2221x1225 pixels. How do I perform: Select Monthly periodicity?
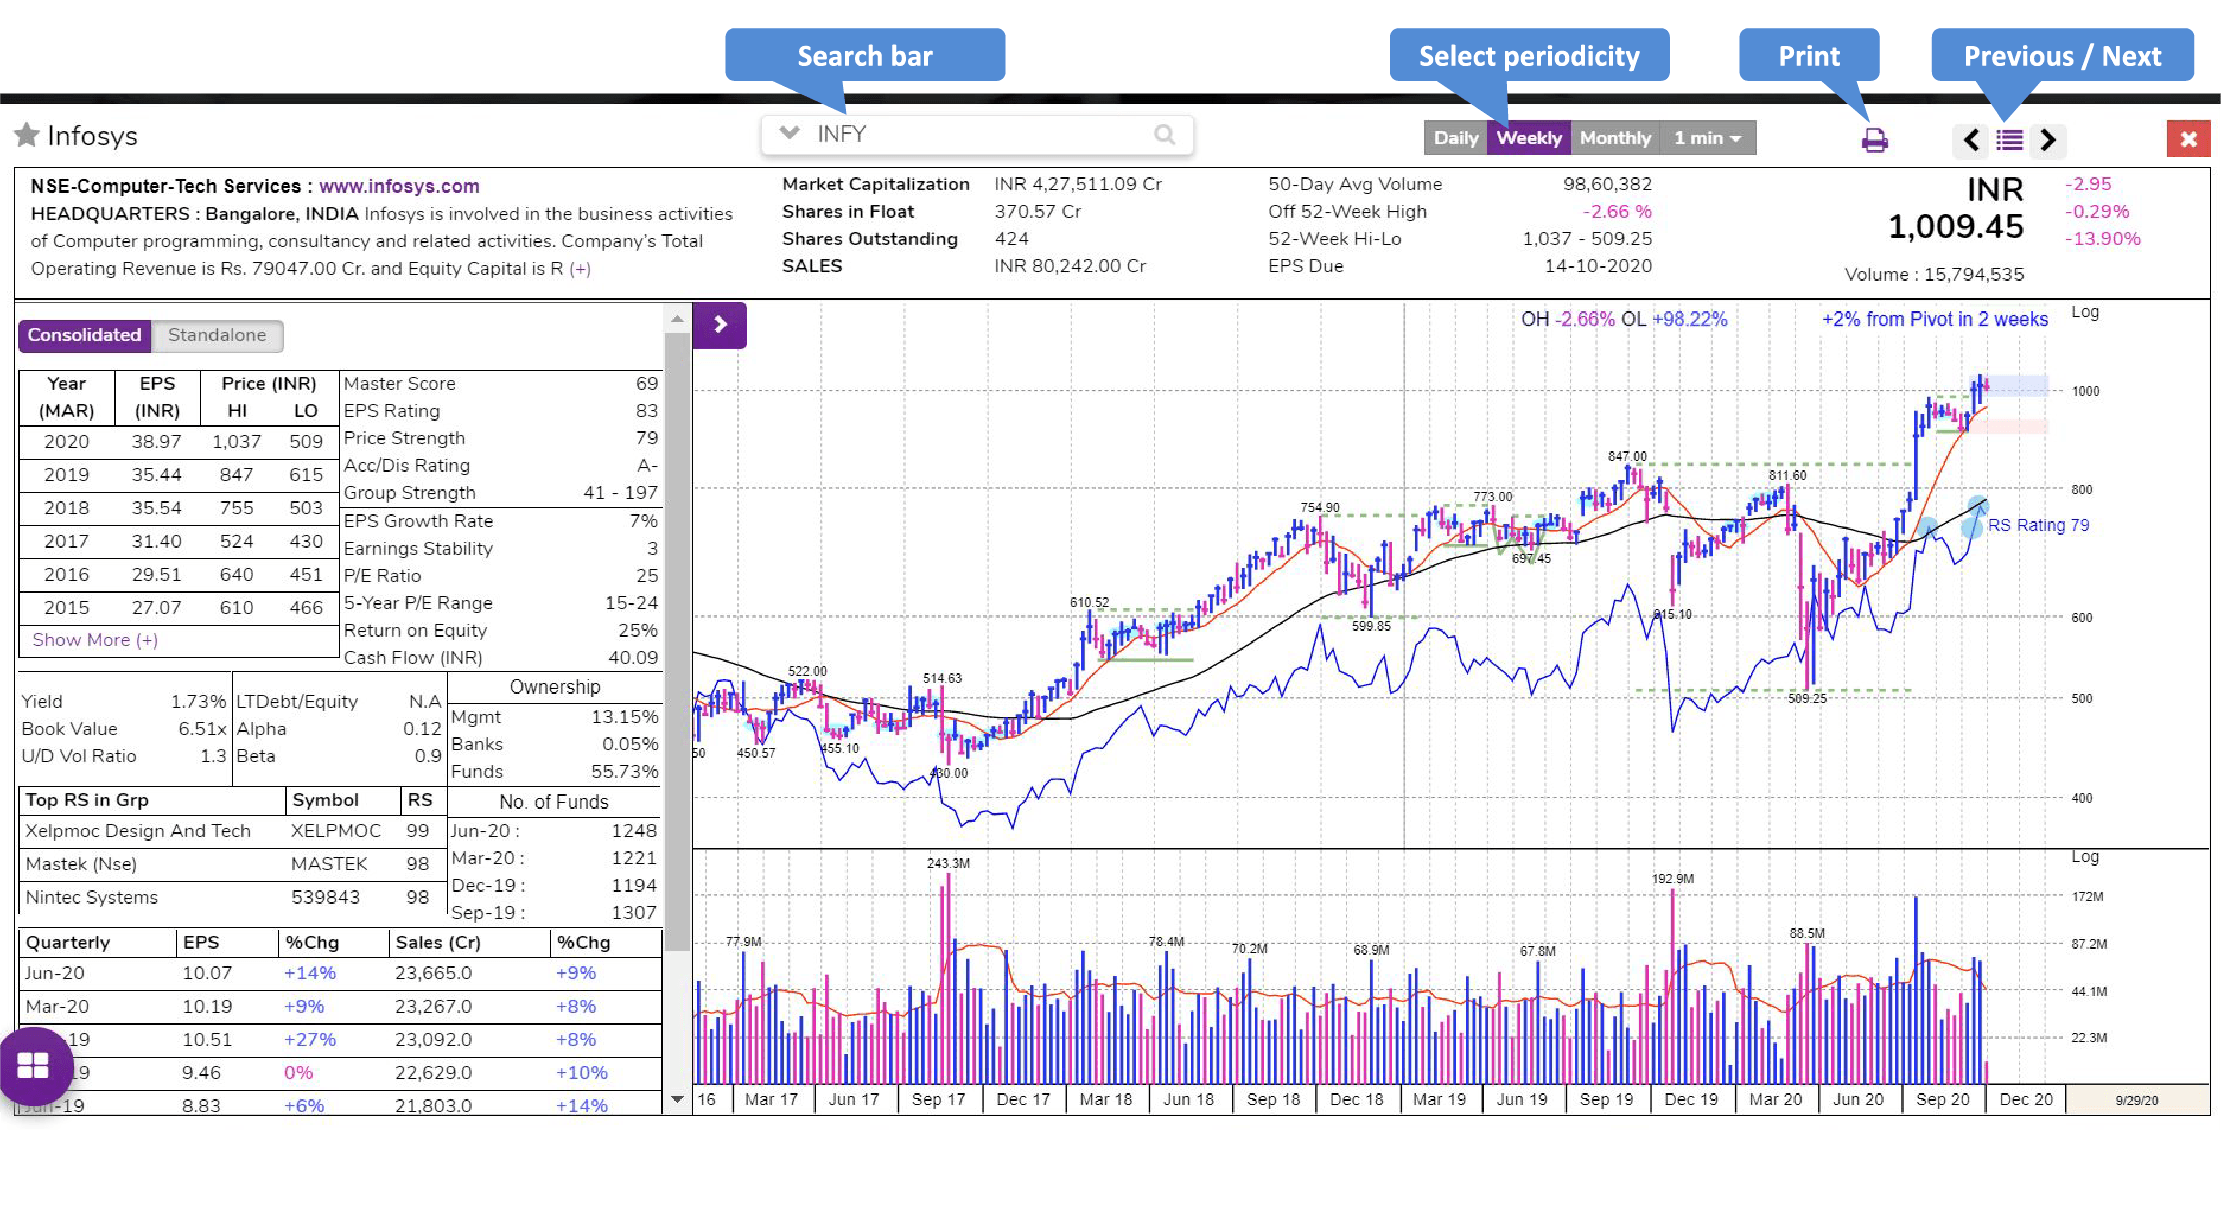(x=1615, y=138)
